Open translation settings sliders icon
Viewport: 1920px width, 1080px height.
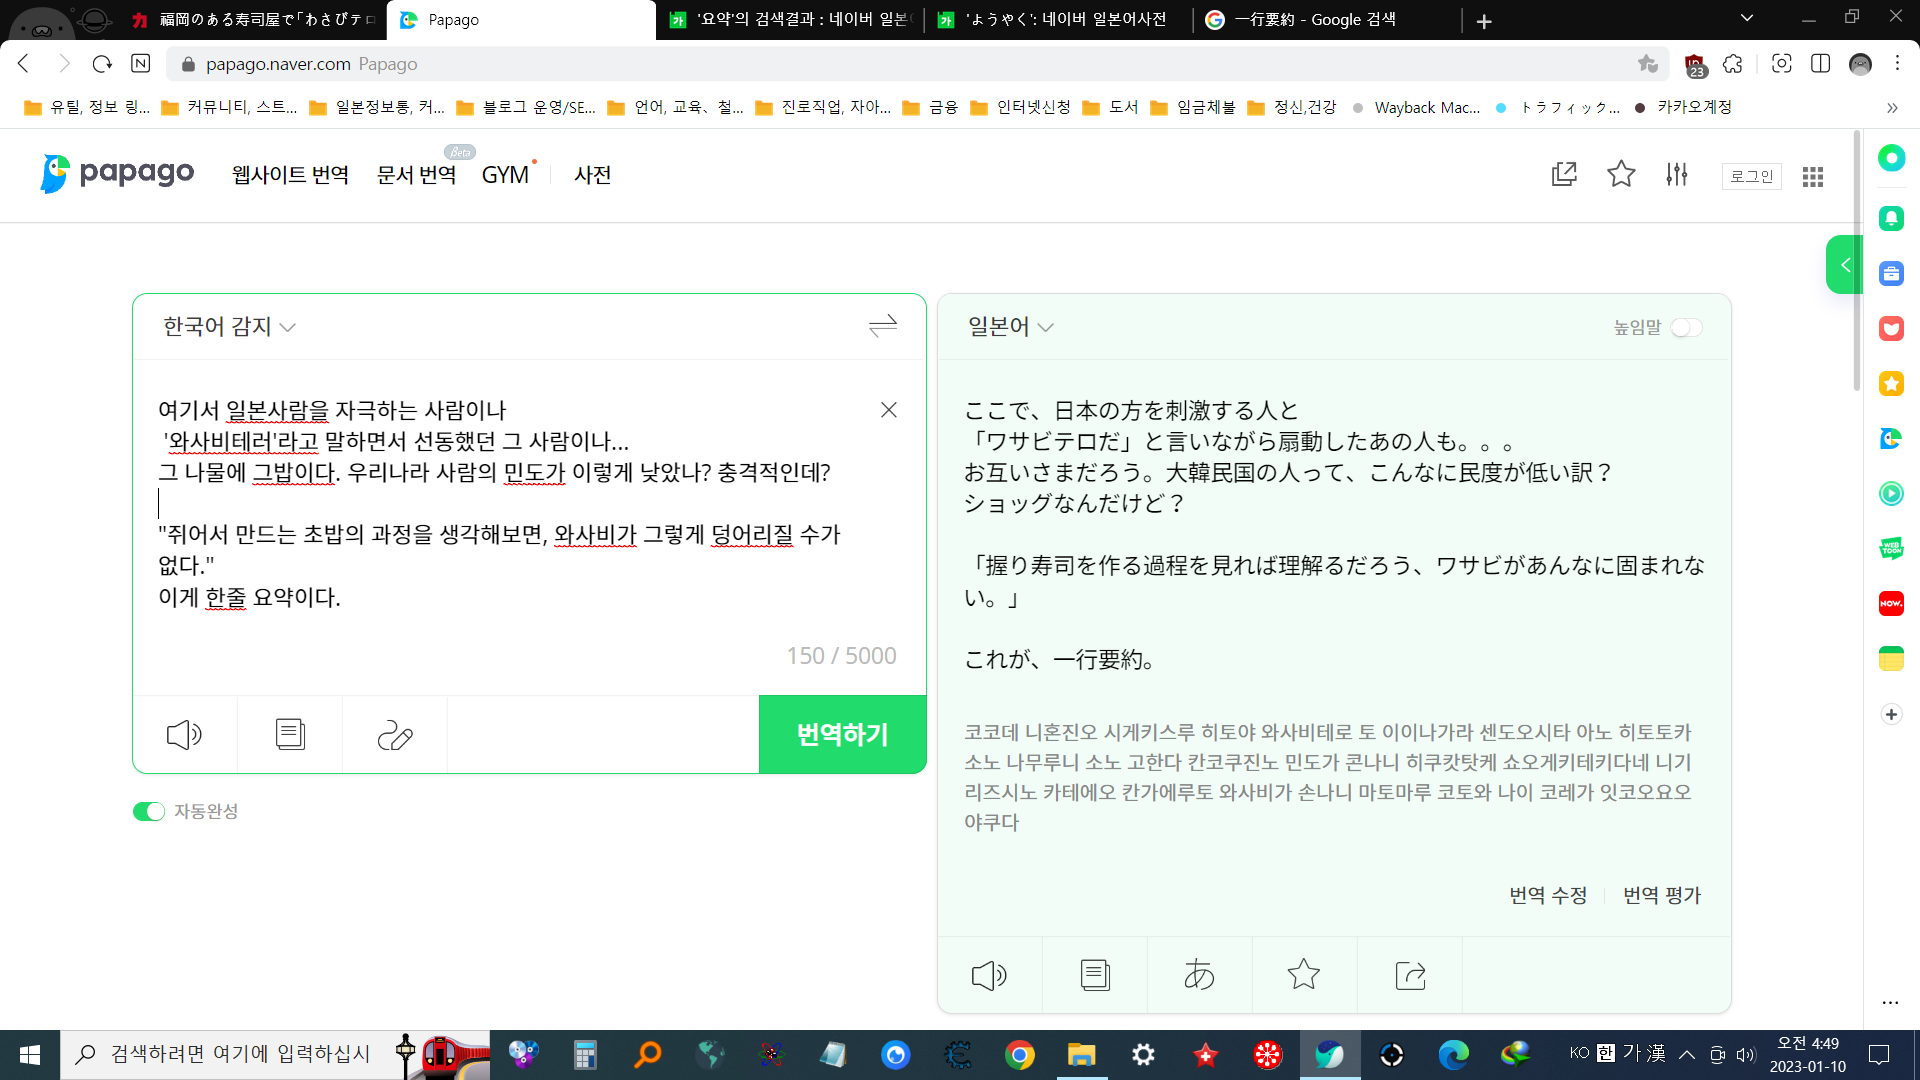point(1677,175)
